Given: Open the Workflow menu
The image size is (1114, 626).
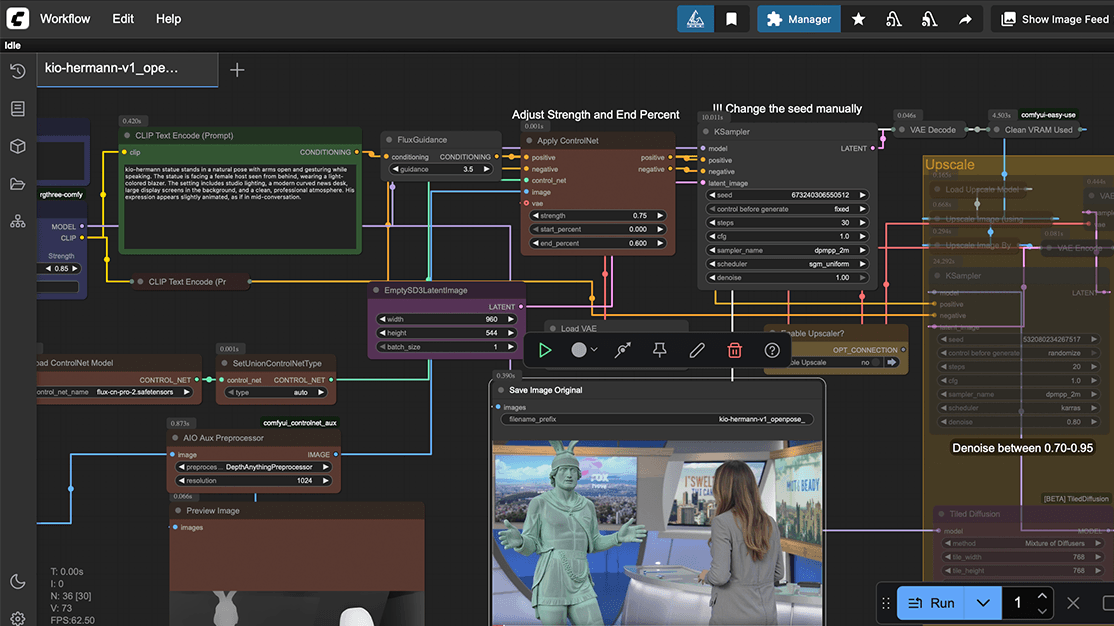Looking at the screenshot, I should [x=64, y=18].
